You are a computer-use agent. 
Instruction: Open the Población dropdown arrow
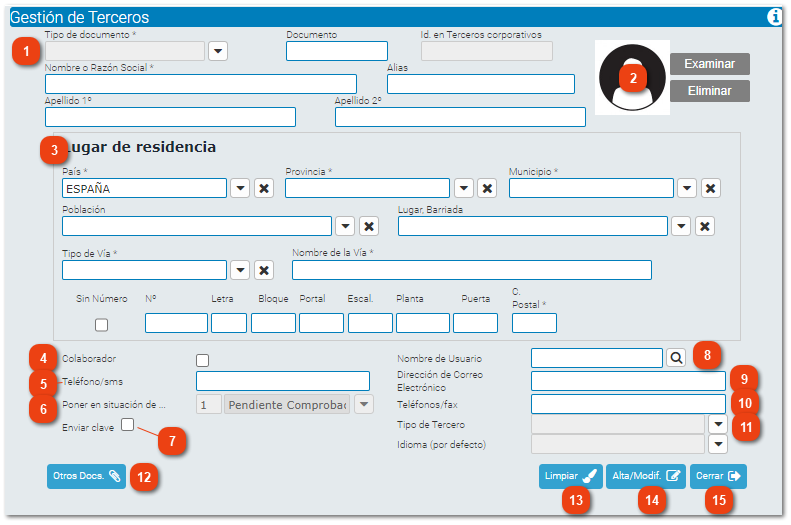(345, 226)
